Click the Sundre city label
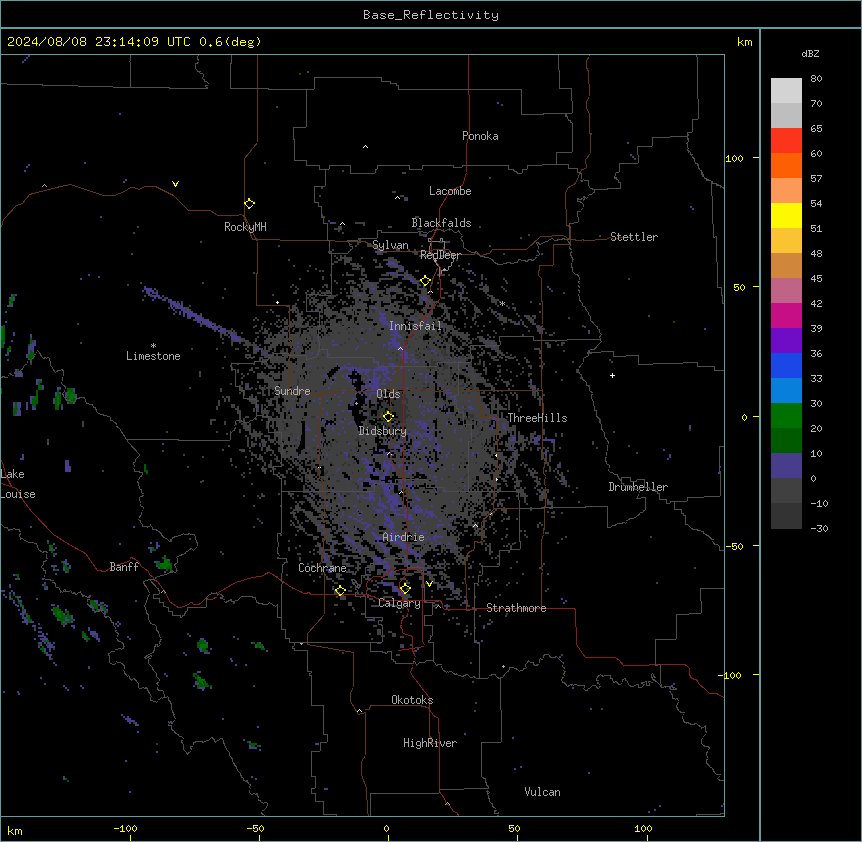 coord(292,391)
